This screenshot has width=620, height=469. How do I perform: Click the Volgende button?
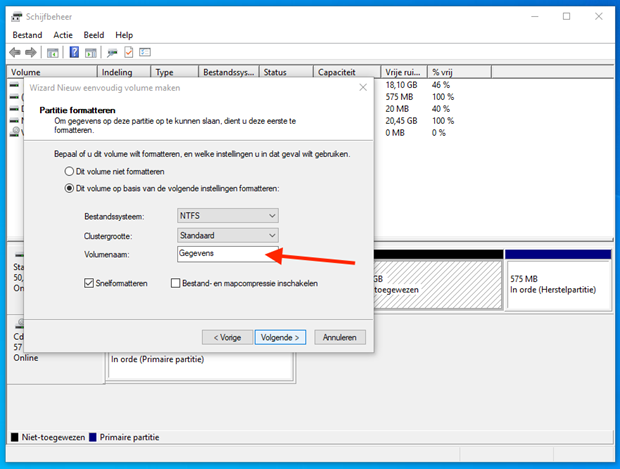[280, 337]
